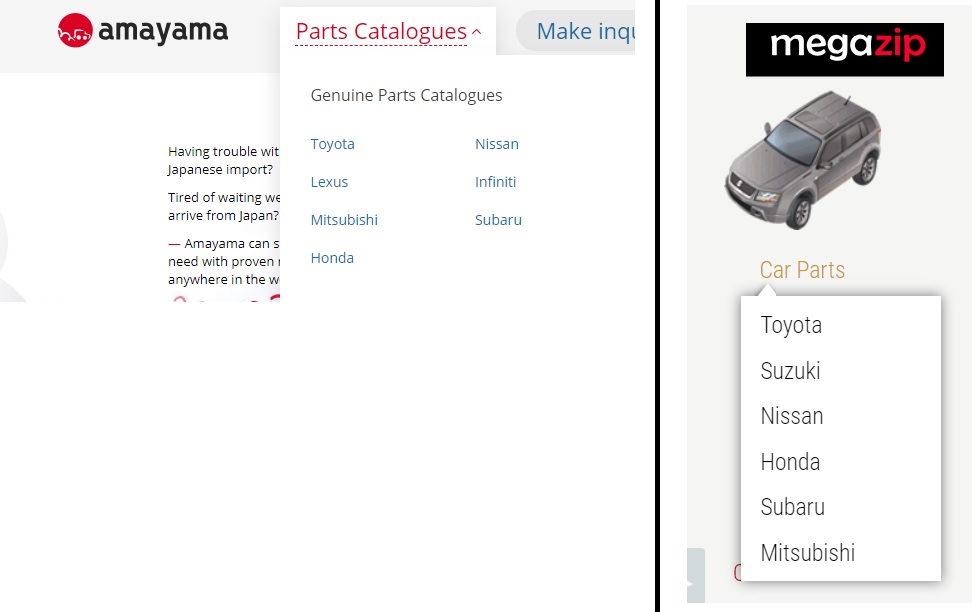Click the Megazip logo
Viewport: 974px width, 612px height.
coord(844,49)
